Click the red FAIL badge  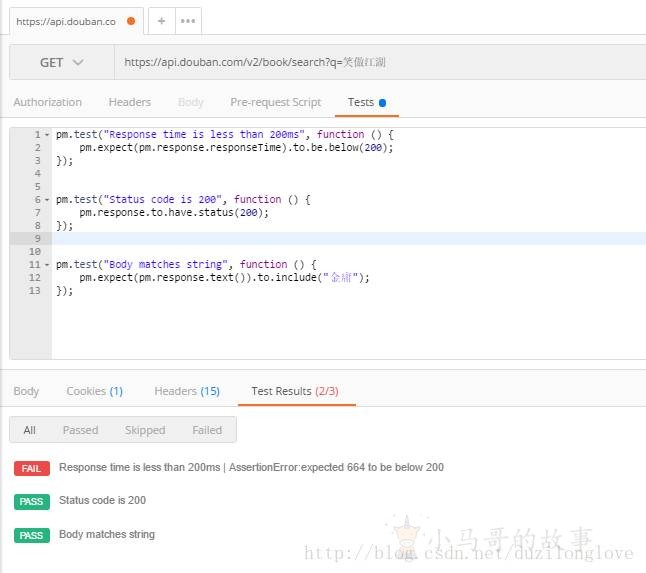click(x=32, y=468)
